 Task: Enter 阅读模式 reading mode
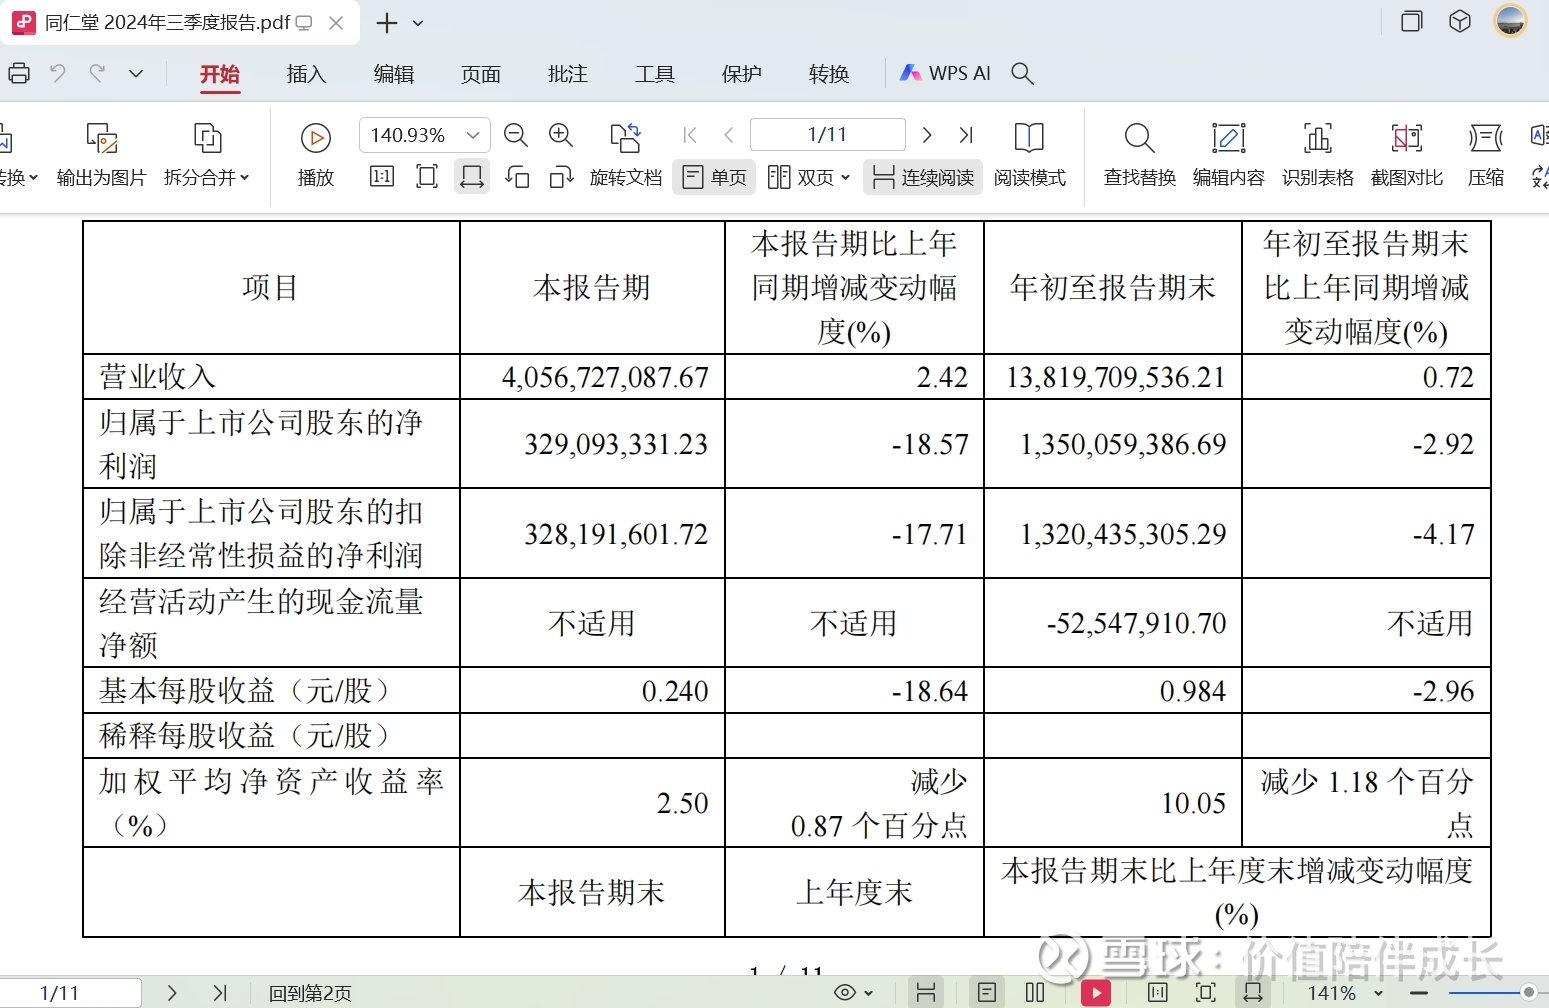[1029, 154]
